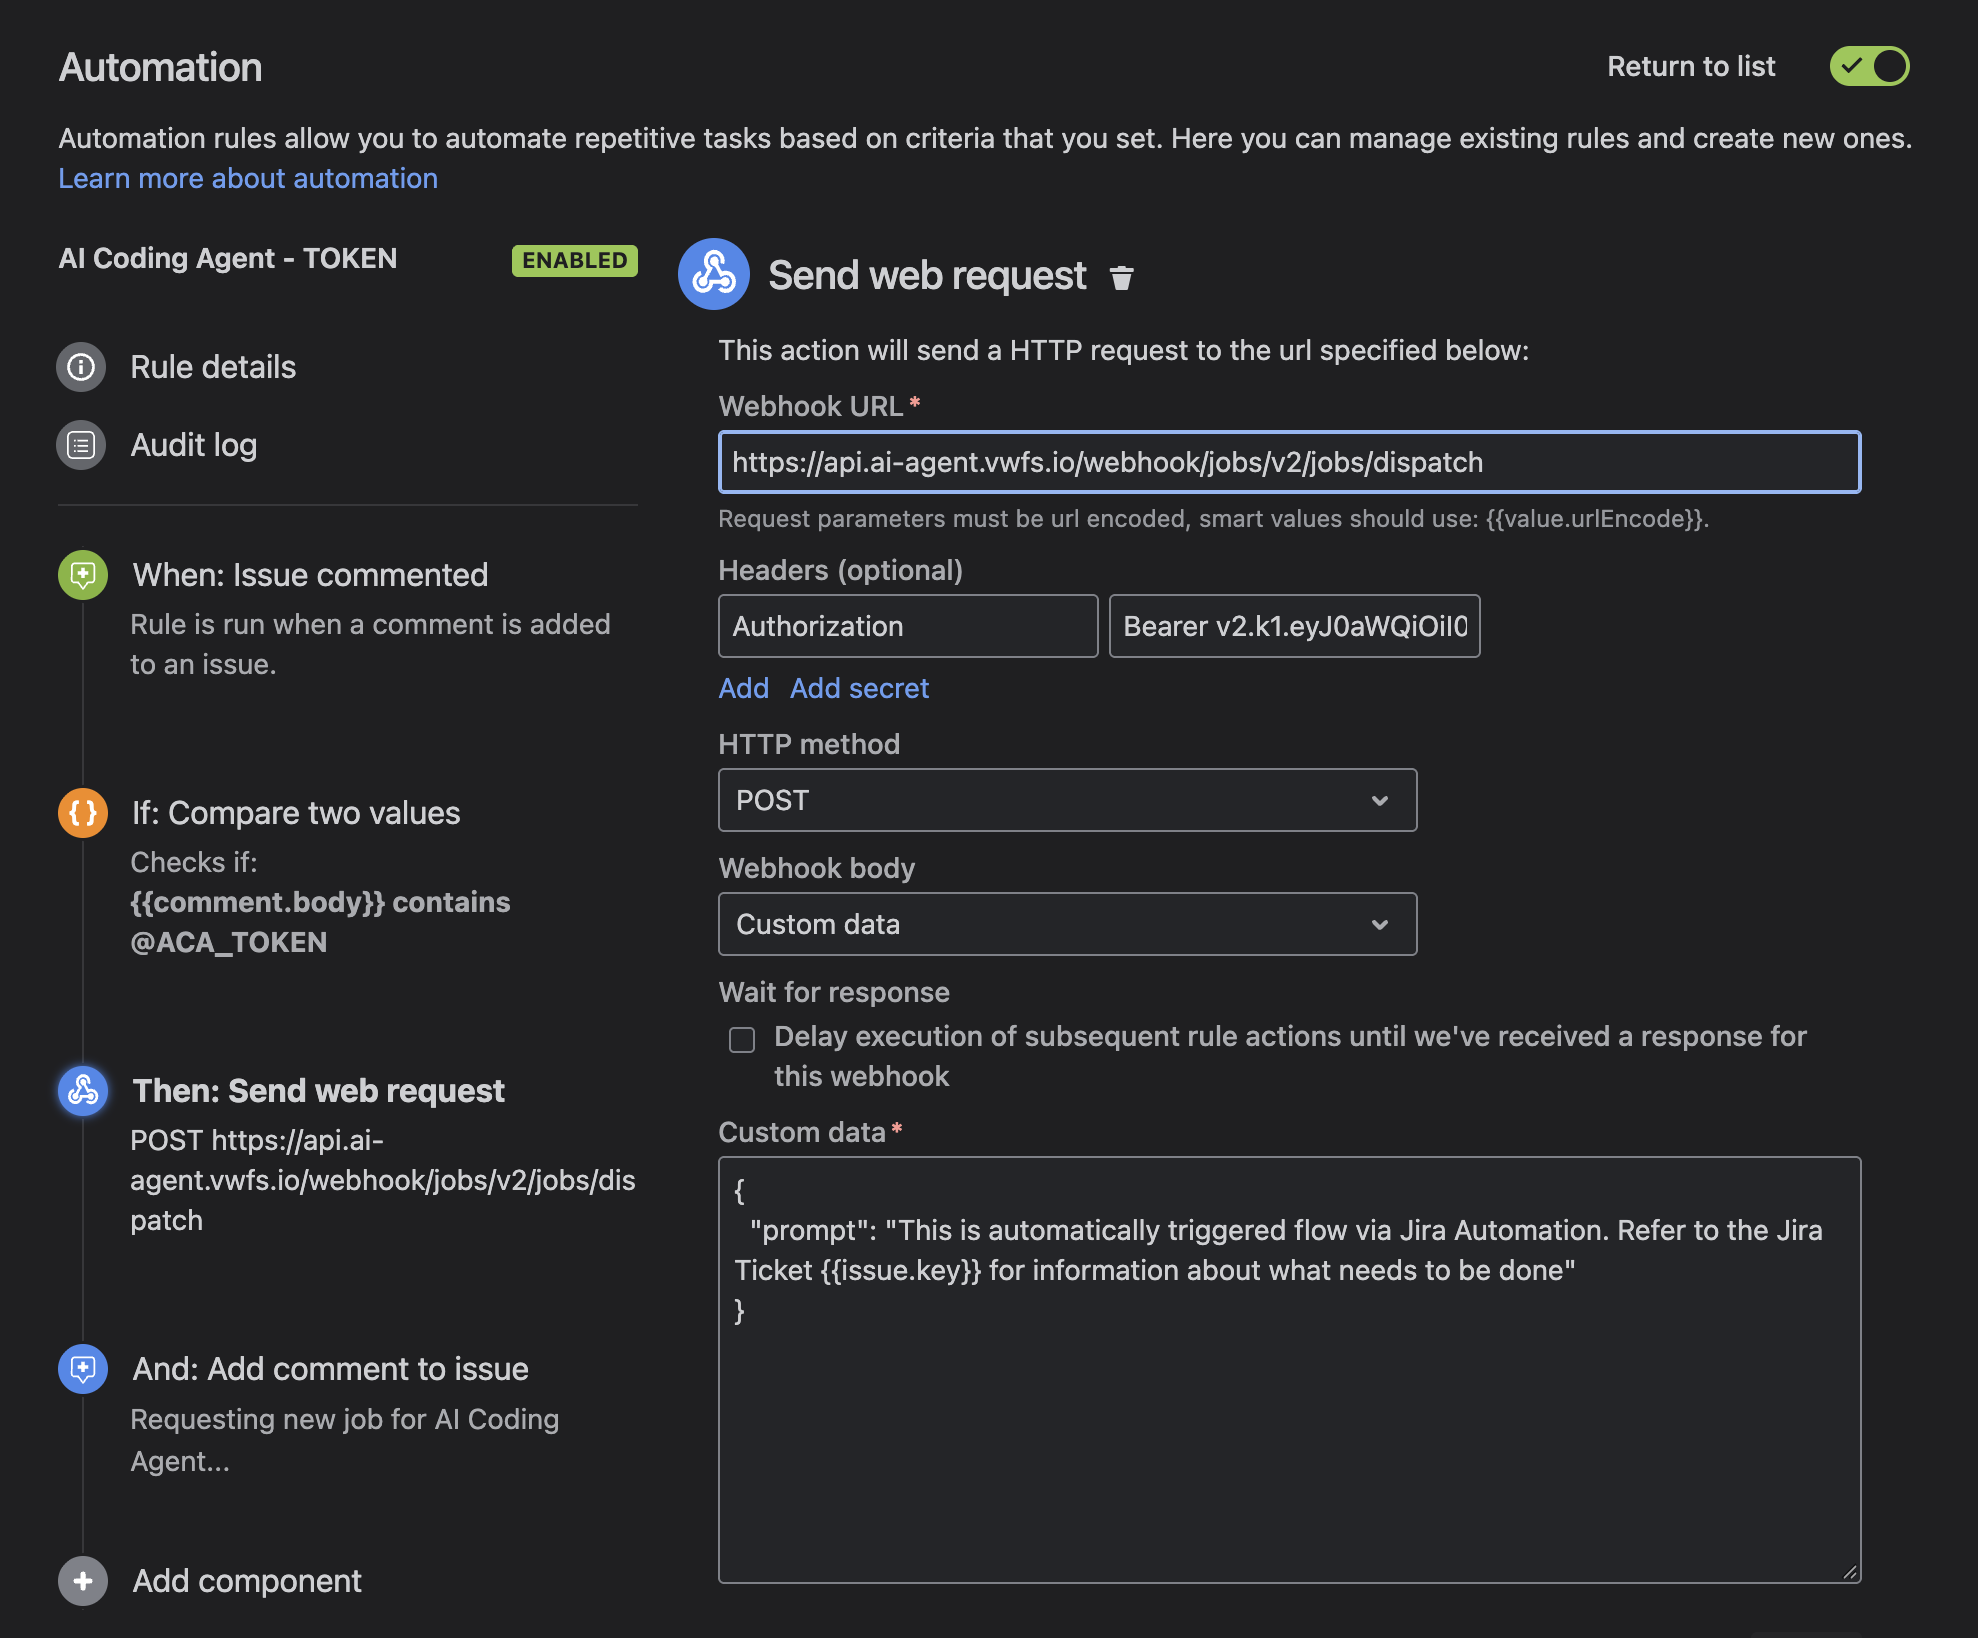Viewport: 1978px width, 1638px height.
Task: Open Audit log section
Action: [x=194, y=445]
